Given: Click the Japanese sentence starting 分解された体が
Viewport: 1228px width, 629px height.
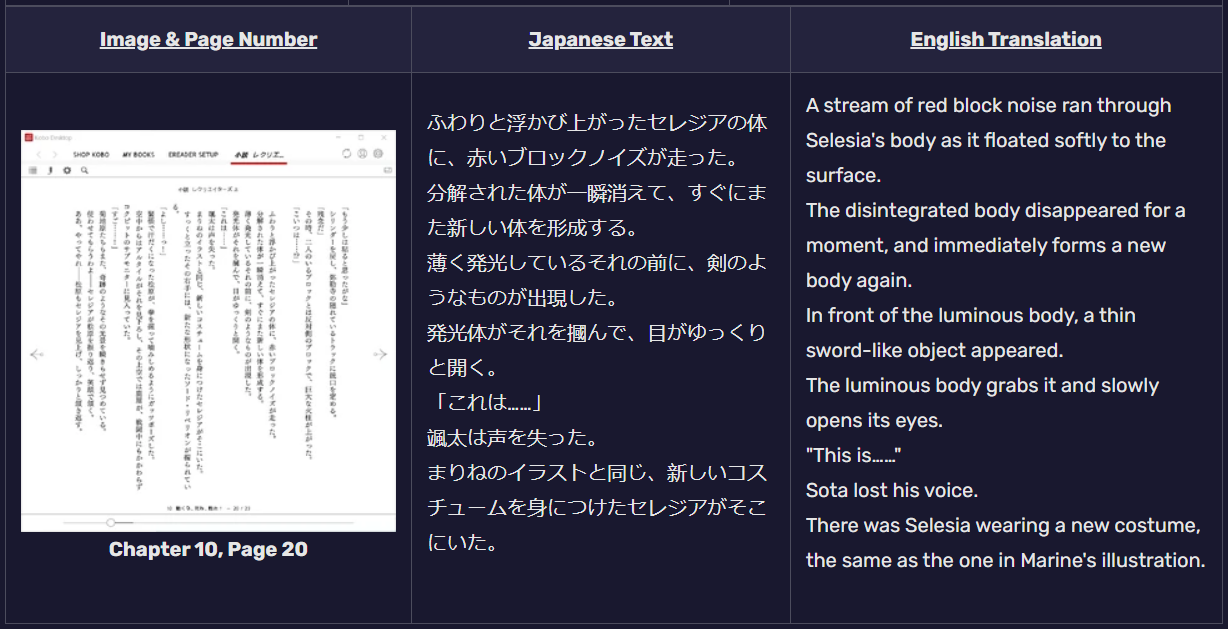Looking at the screenshot, I should pyautogui.click(x=597, y=211).
